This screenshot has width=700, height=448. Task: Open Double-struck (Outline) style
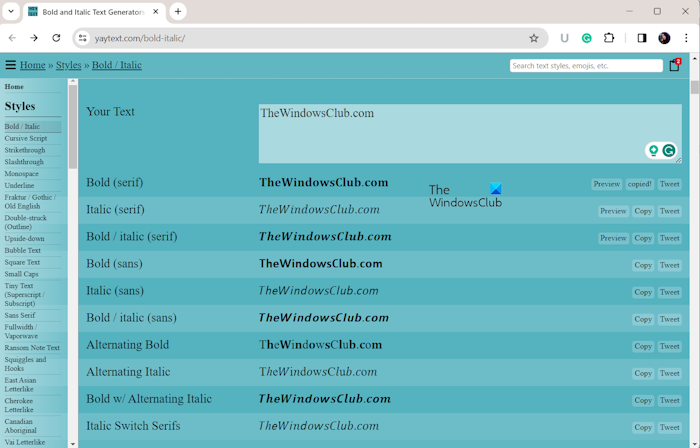point(25,222)
